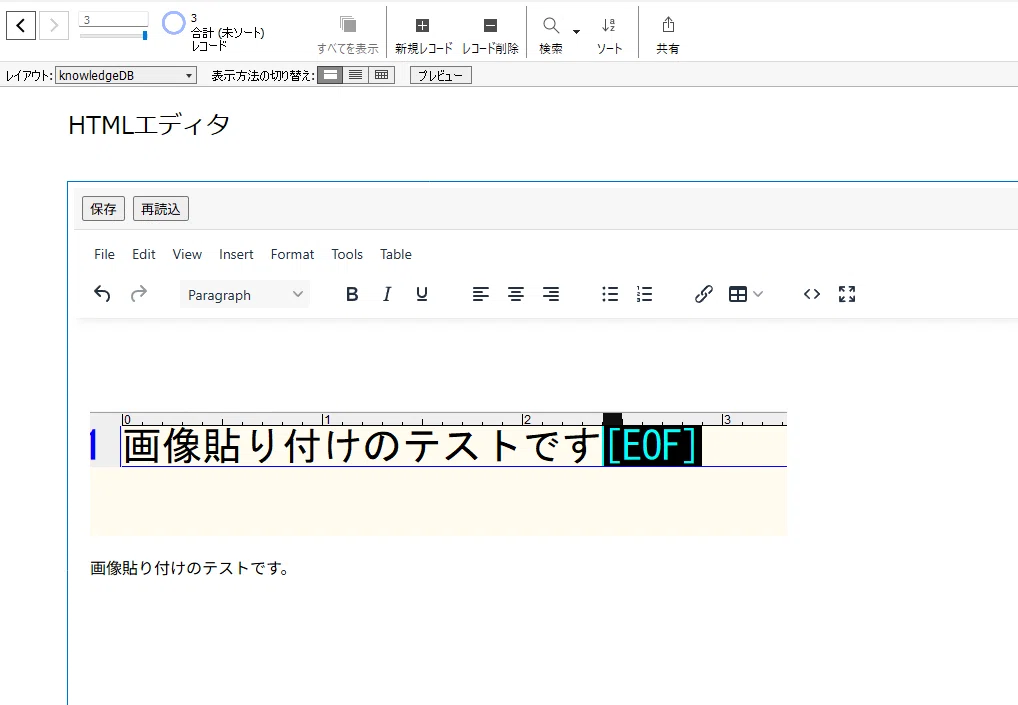
Task: Open the Paragraph format dropdown
Action: pyautogui.click(x=245, y=295)
